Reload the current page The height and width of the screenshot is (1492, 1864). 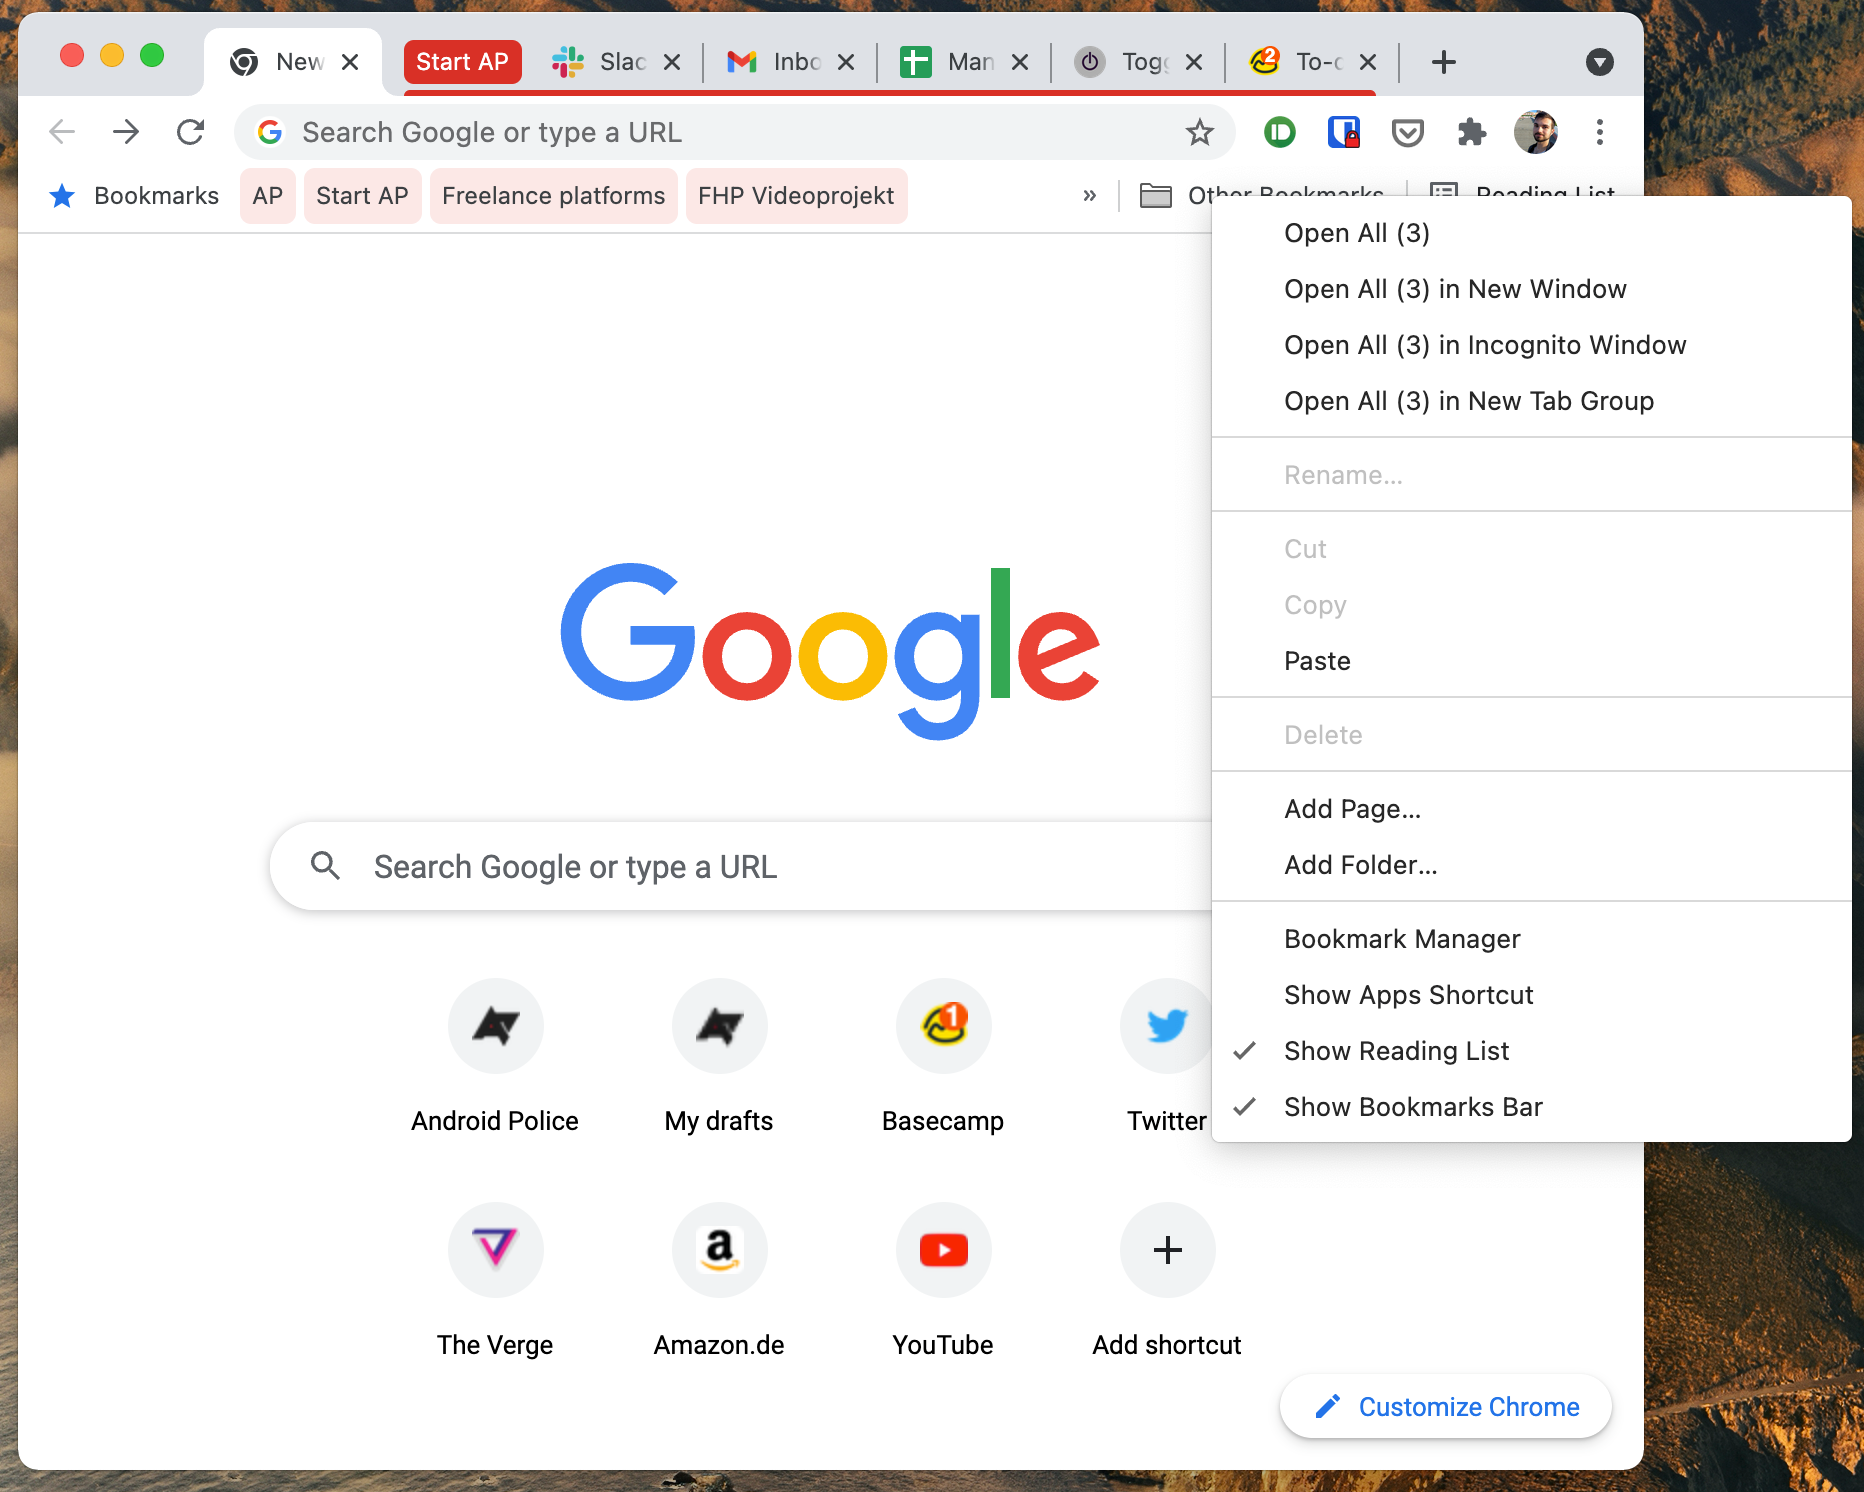point(190,131)
